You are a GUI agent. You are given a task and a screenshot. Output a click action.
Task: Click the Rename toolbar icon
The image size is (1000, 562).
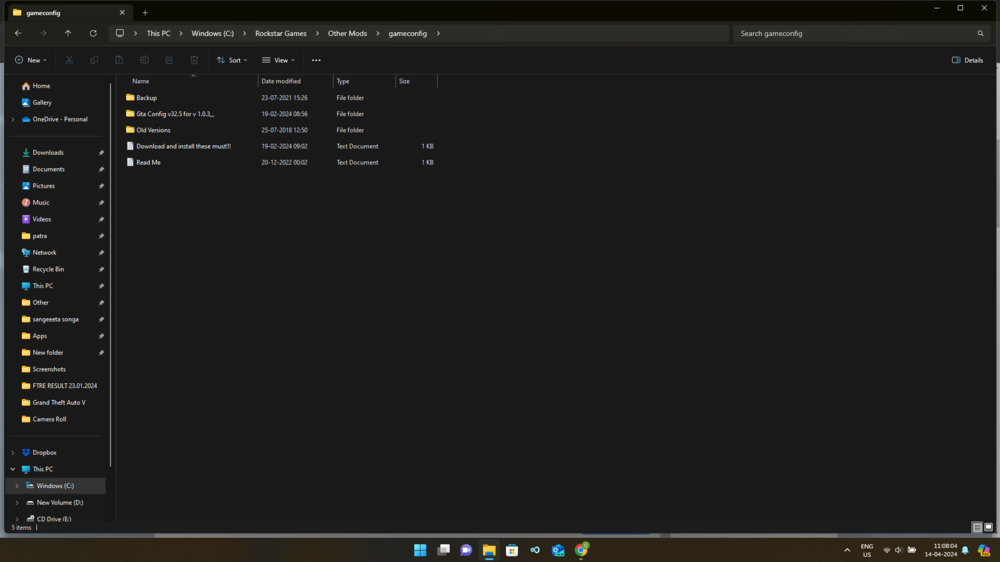(144, 60)
